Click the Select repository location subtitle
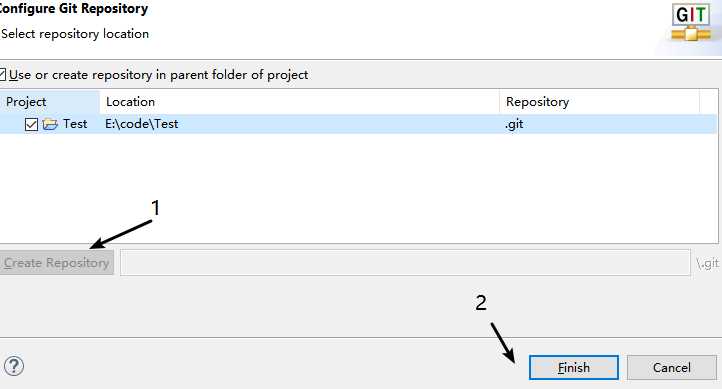This screenshot has height=389, width=722. [75, 34]
